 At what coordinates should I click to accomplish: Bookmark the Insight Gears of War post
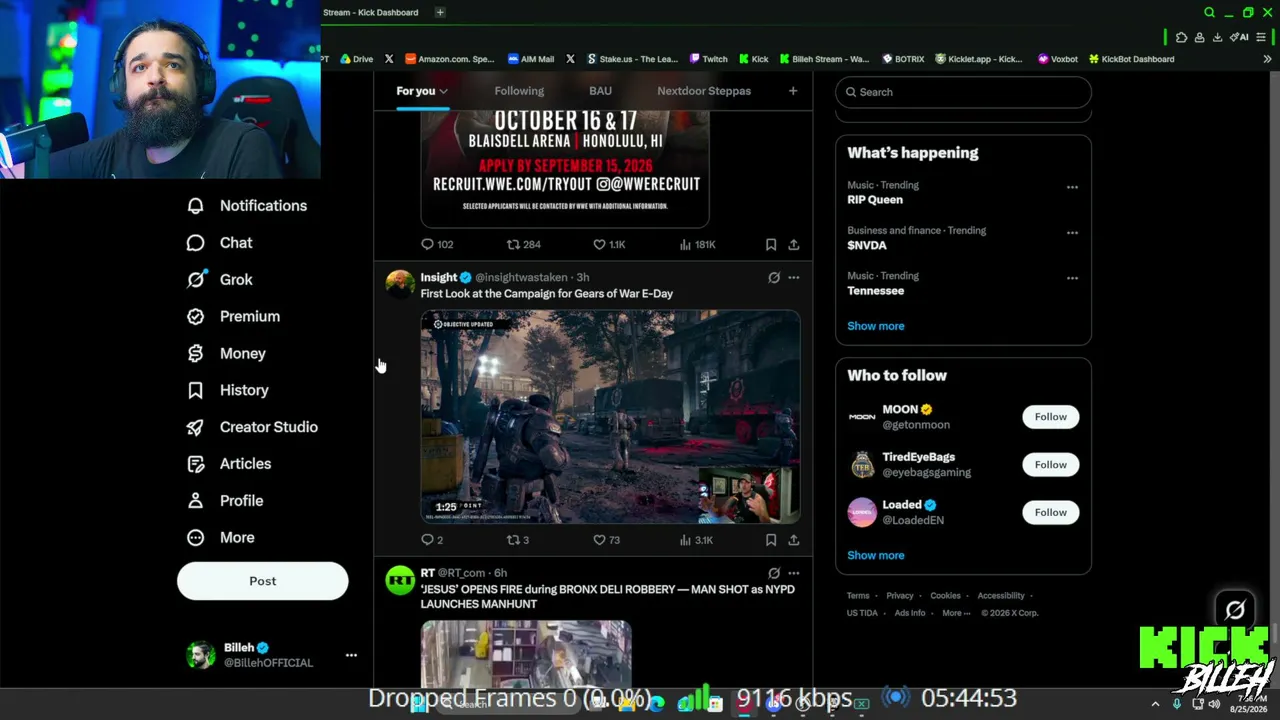[x=771, y=540]
